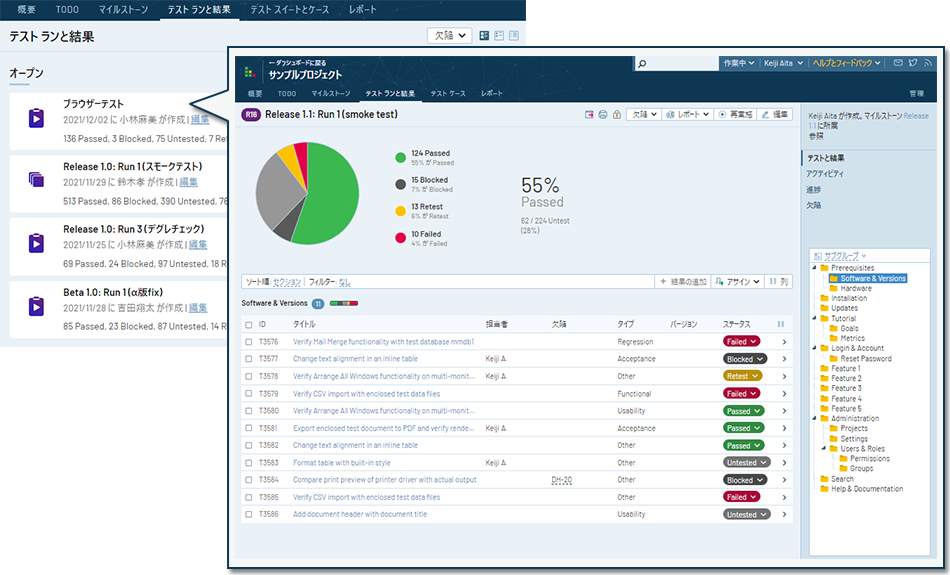Open details arrow for test T3580
Image resolution: width=950 pixels, height=575 pixels.
pos(784,411)
